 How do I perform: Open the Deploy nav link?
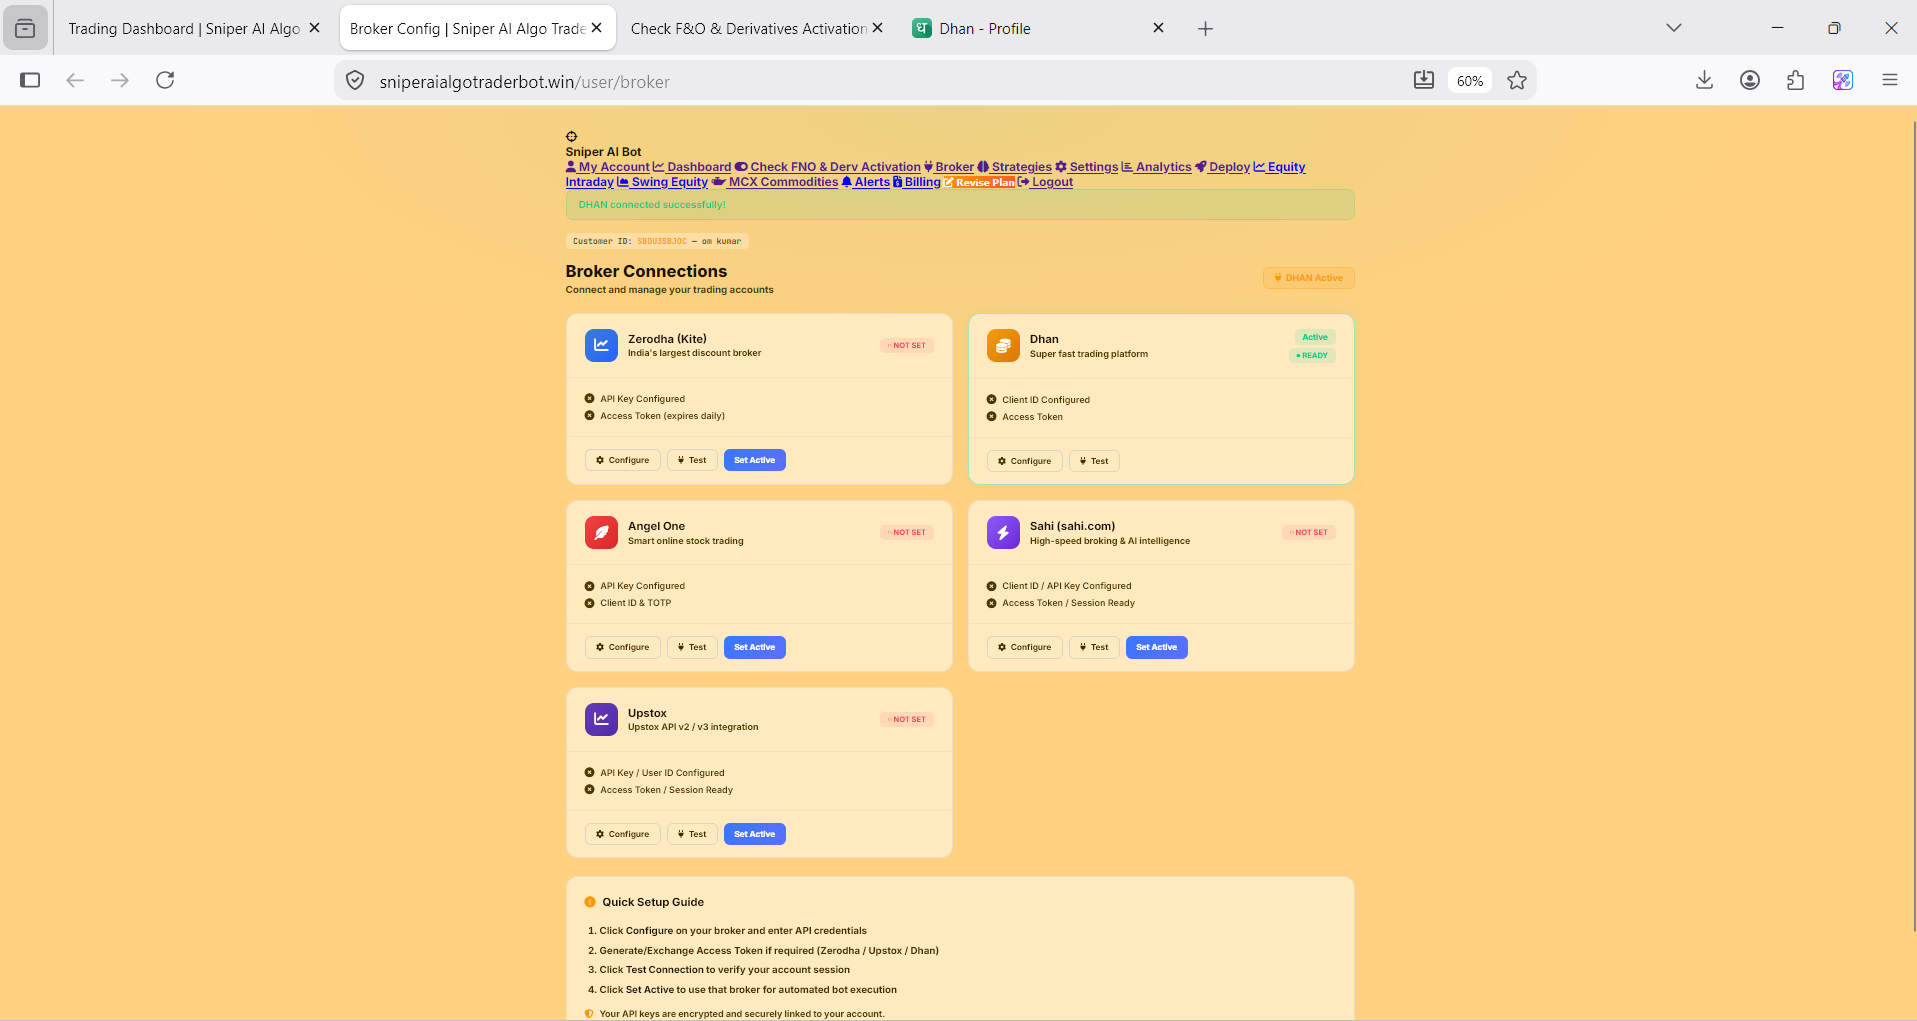(1223, 167)
